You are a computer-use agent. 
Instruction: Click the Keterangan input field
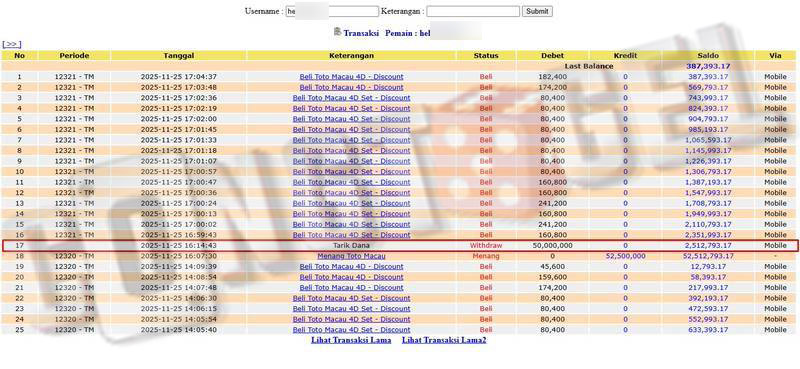473,11
